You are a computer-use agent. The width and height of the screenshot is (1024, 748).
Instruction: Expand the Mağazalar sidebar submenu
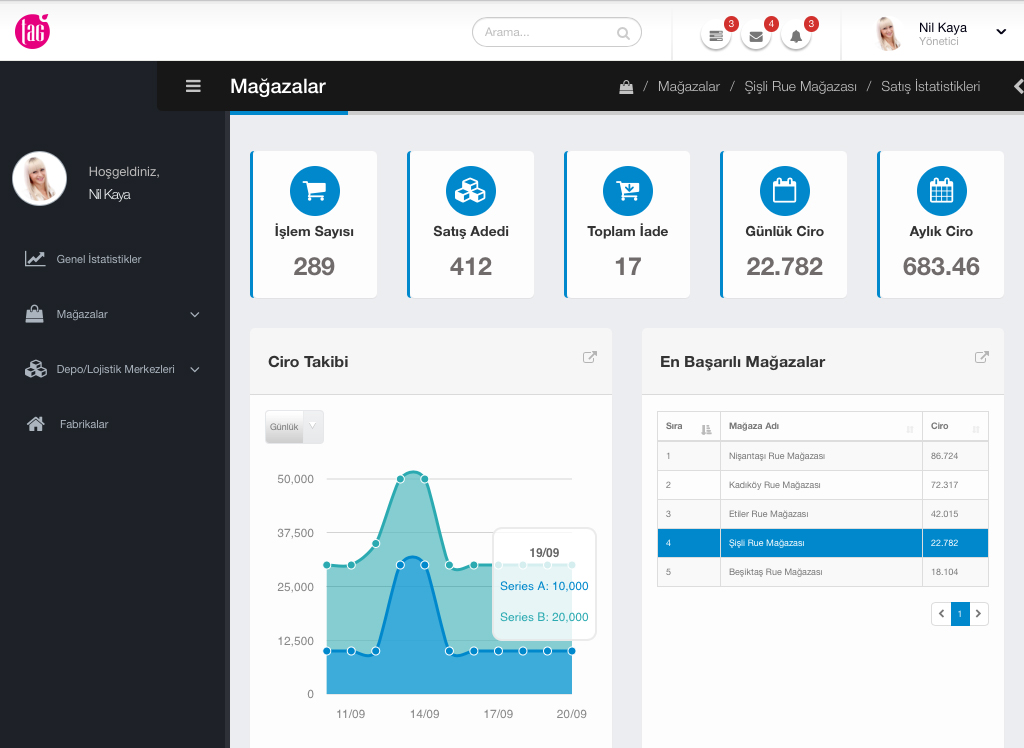point(195,315)
